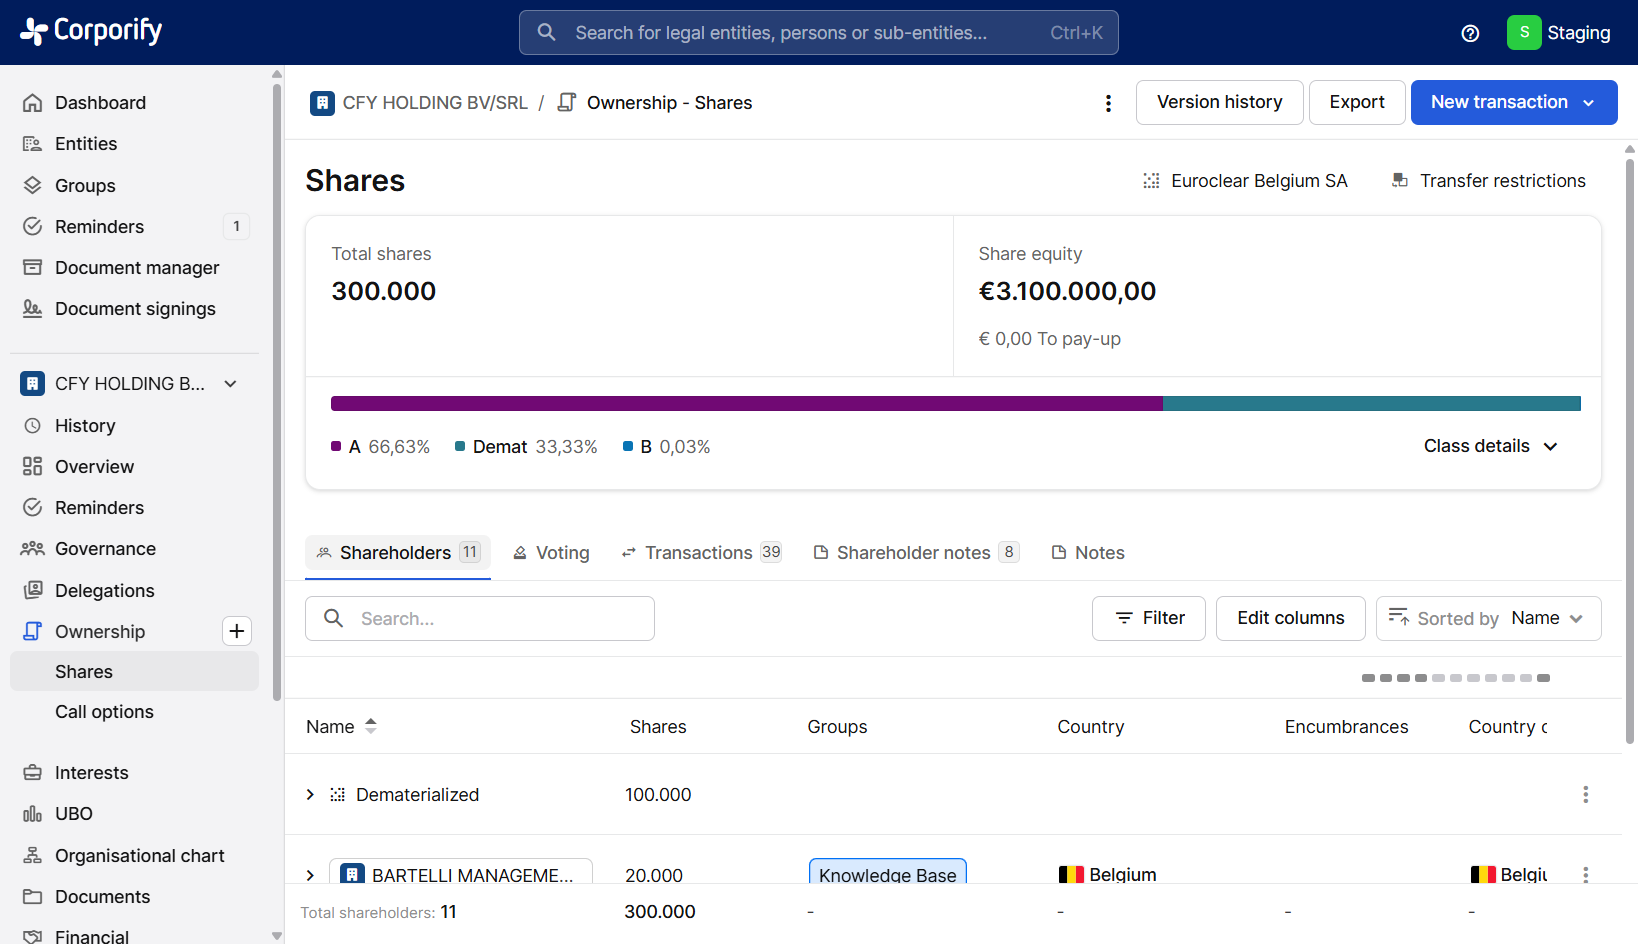Focus the shareholders Search field
The height and width of the screenshot is (944, 1638).
pyautogui.click(x=480, y=619)
